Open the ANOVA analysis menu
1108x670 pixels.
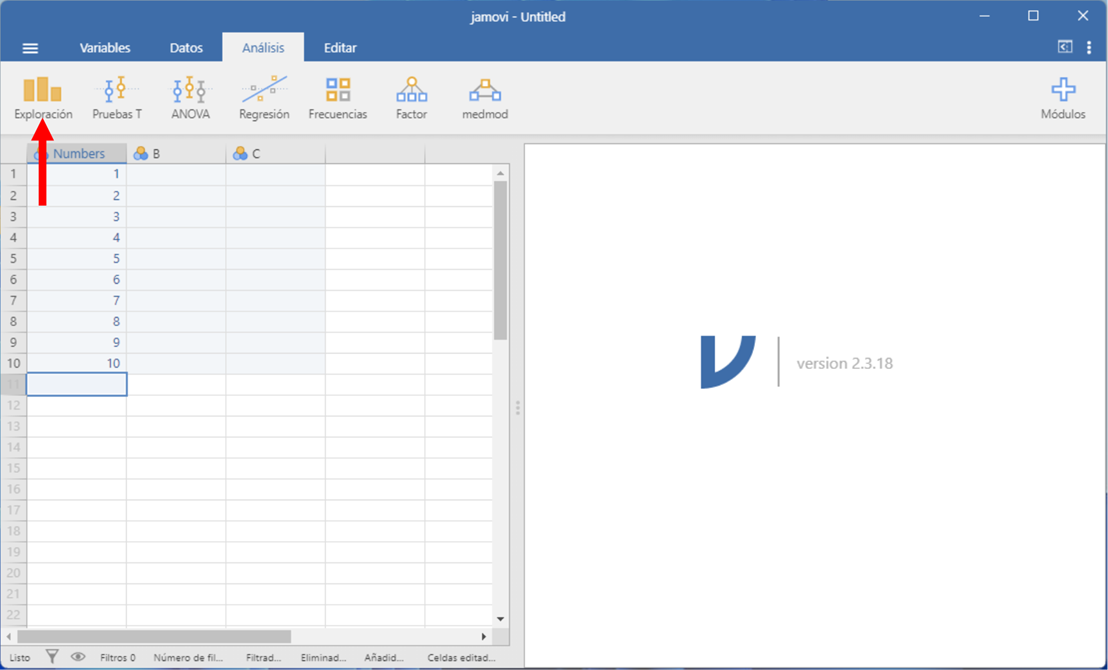click(190, 98)
